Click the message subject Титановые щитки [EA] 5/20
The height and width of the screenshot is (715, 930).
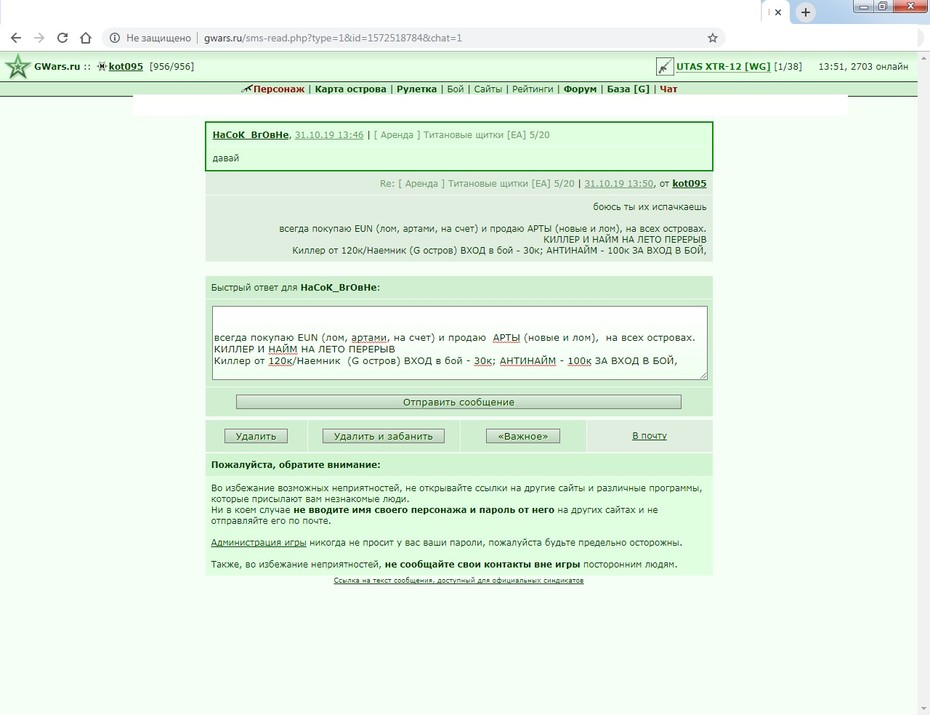coord(486,135)
